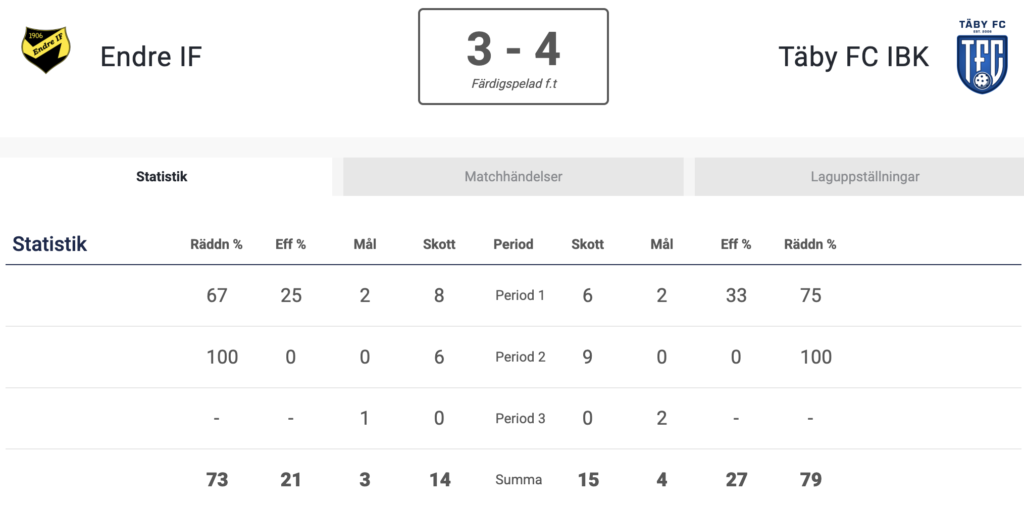Click the Summa totals row label

pyautogui.click(x=519, y=480)
